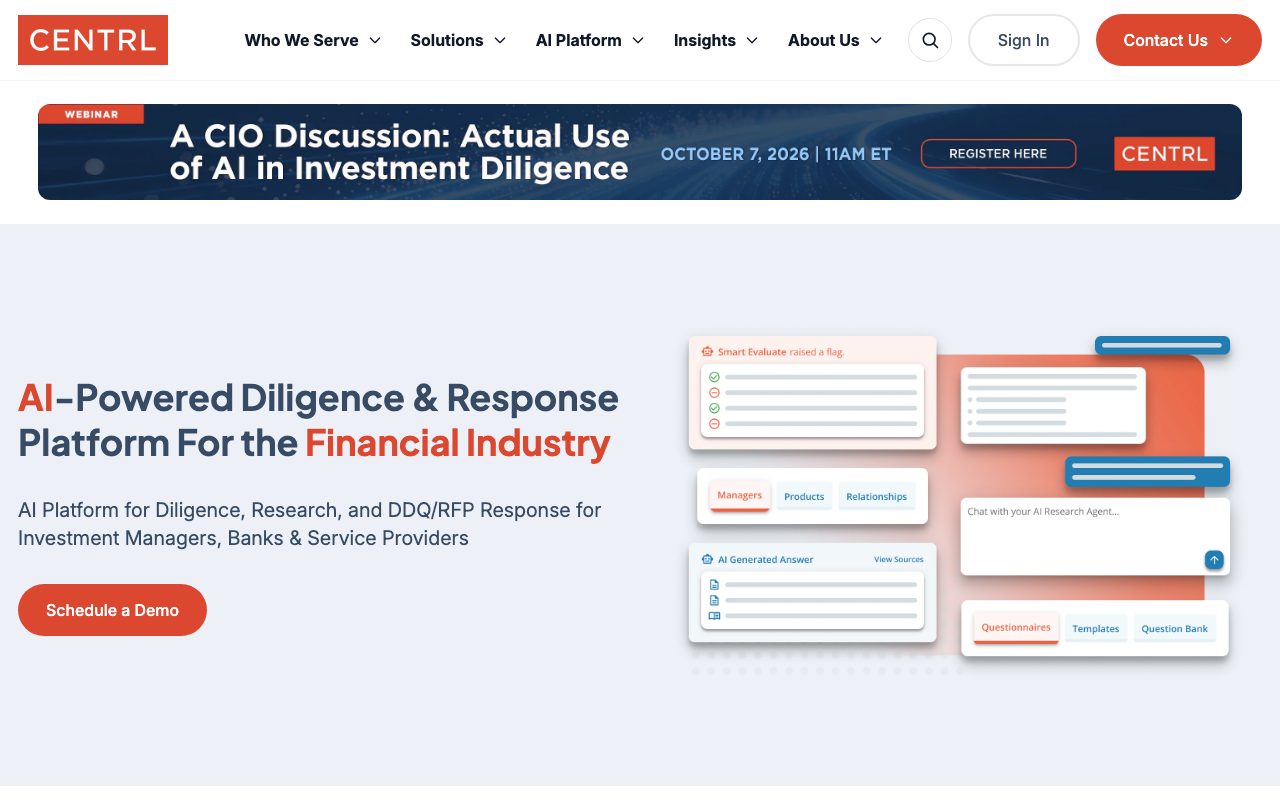Viewport: 1280px width, 800px height.
Task: Select the Products tab in the illustration
Action: (x=804, y=497)
